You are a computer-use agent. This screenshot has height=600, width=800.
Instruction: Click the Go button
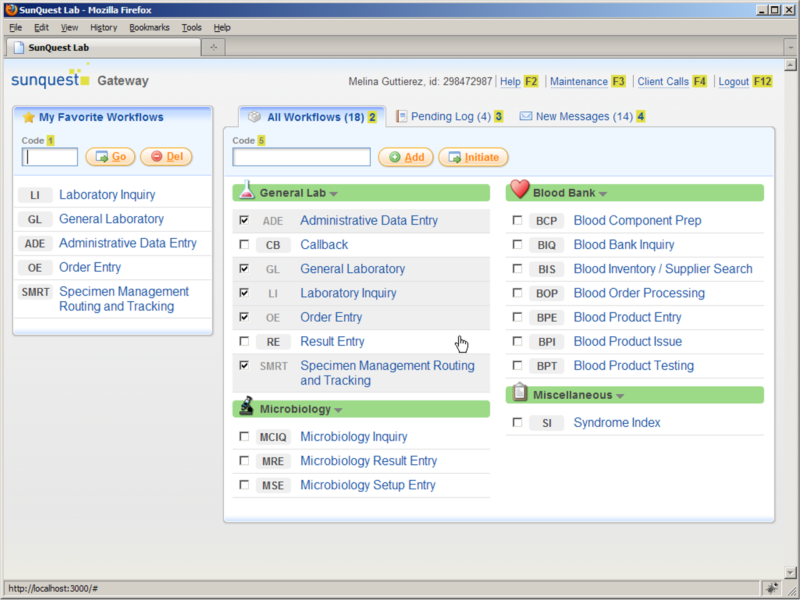point(110,157)
